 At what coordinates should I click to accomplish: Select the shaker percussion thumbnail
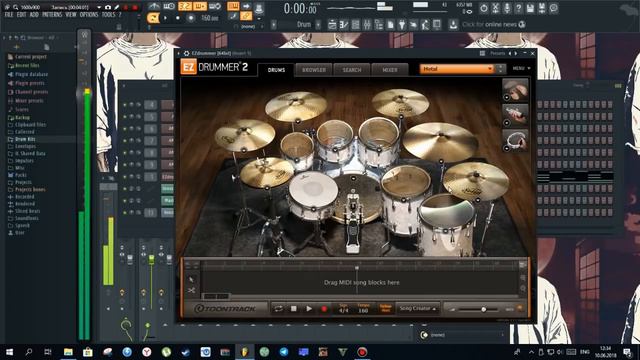click(x=515, y=115)
